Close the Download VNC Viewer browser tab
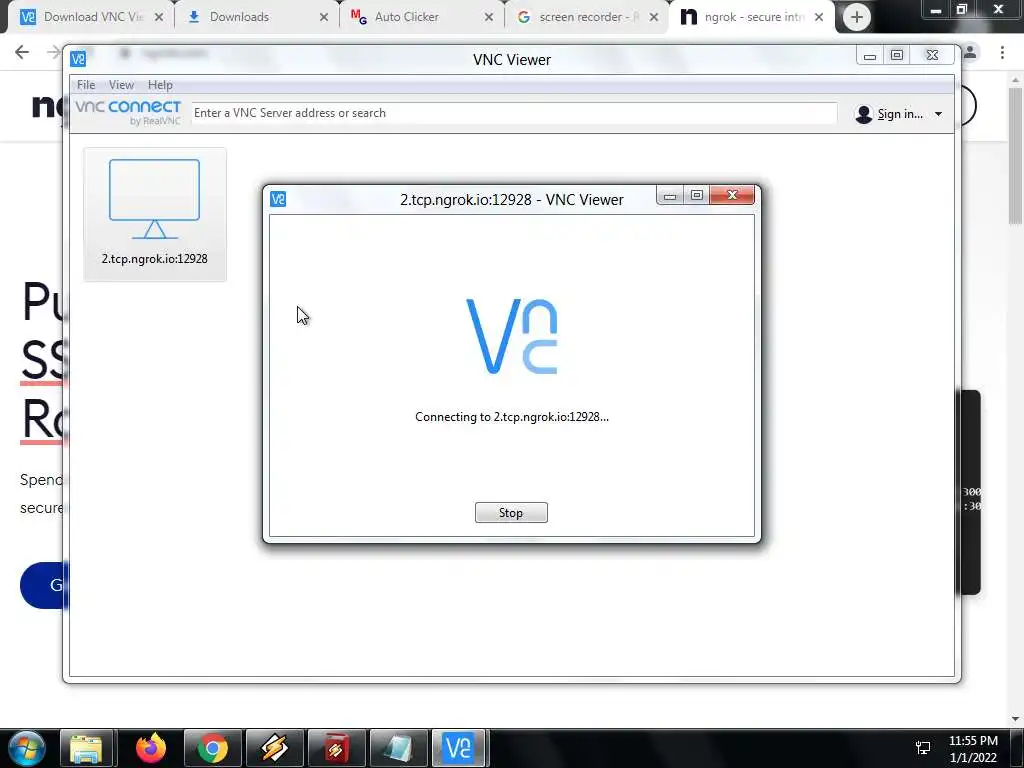Image resolution: width=1024 pixels, height=768 pixels. 159,17
